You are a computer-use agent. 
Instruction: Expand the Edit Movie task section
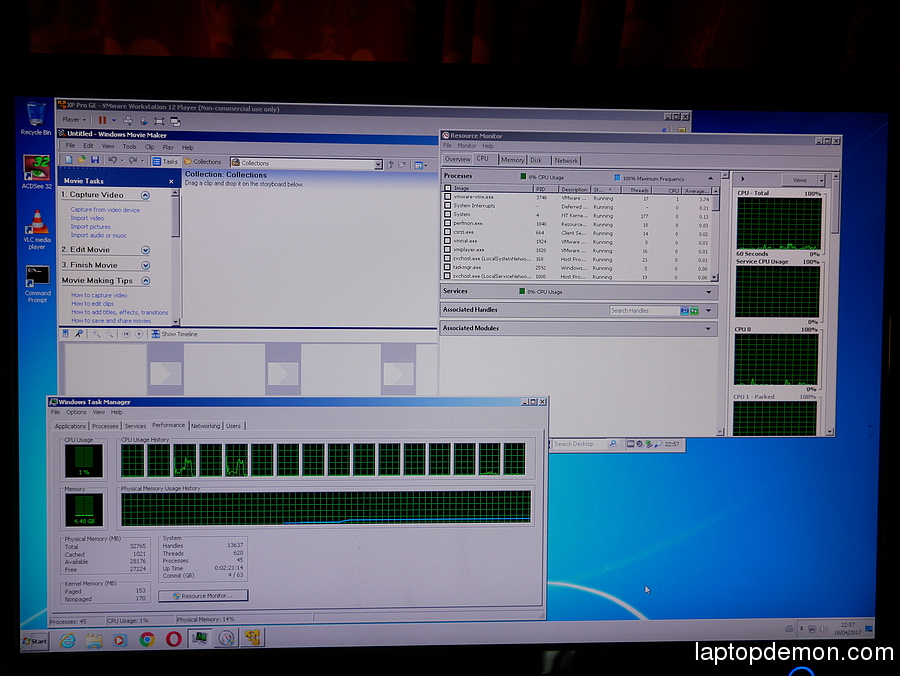pyautogui.click(x=145, y=250)
